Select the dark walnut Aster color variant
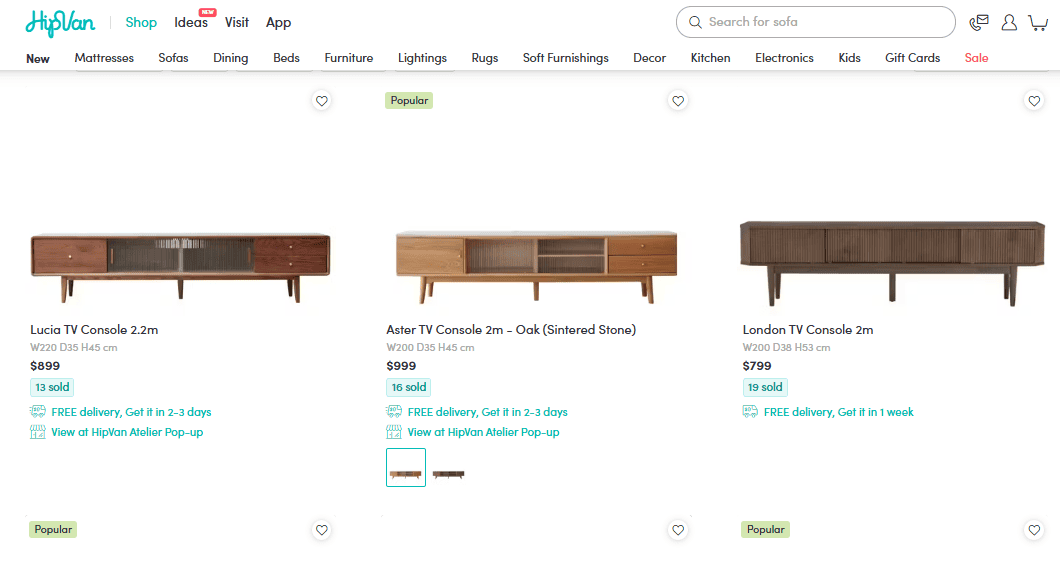Screen dimensions: 1060x568 (448, 474)
